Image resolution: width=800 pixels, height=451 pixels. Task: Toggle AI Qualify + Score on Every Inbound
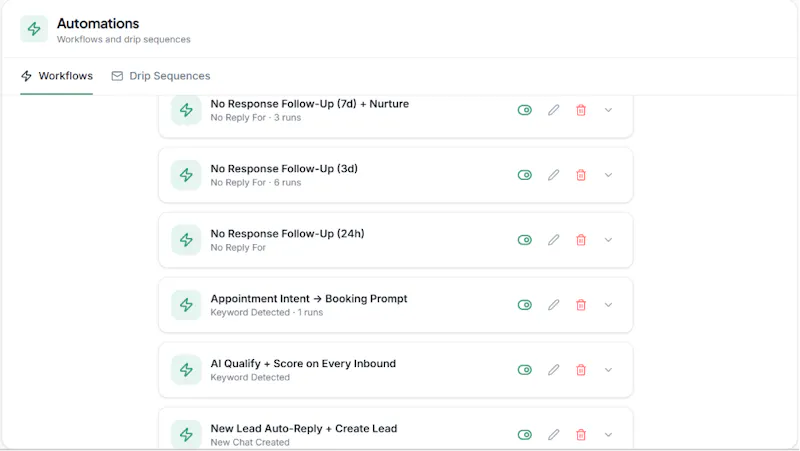click(x=524, y=370)
